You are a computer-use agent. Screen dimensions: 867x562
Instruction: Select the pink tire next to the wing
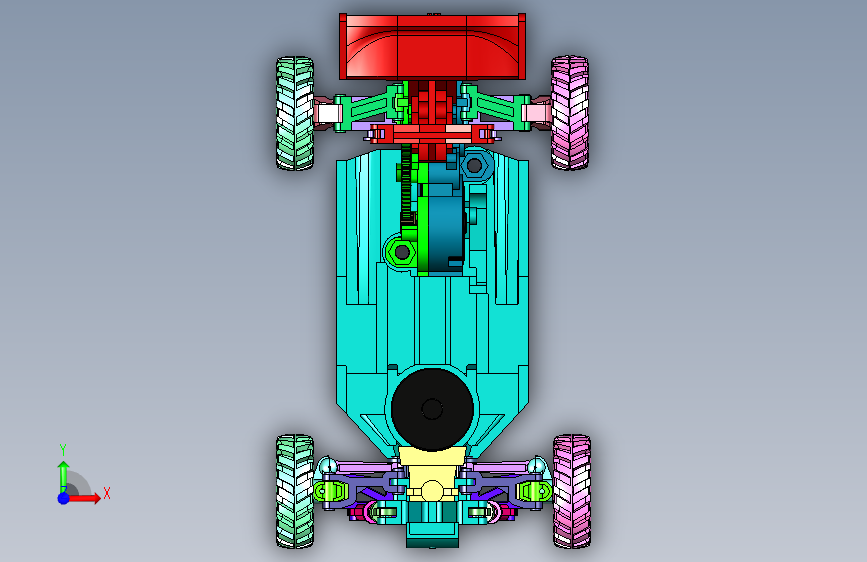570,112
